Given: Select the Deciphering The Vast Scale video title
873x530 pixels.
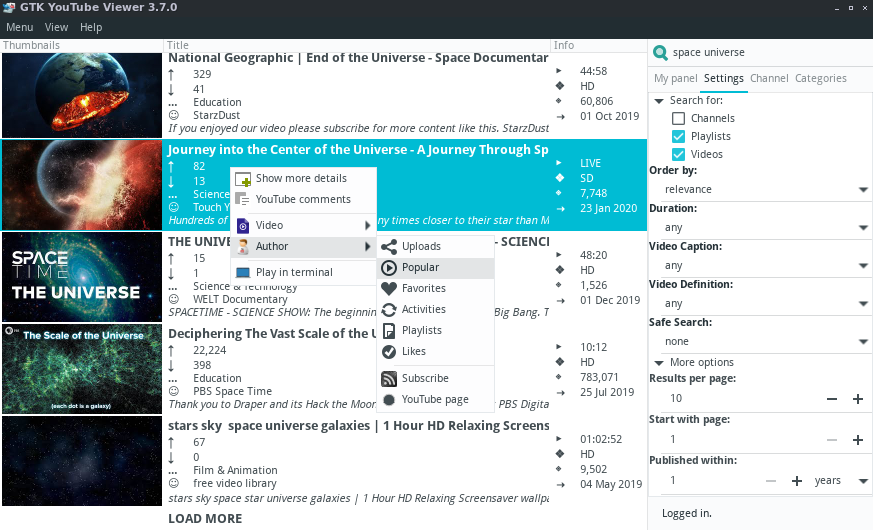Looking at the screenshot, I should coord(272,334).
